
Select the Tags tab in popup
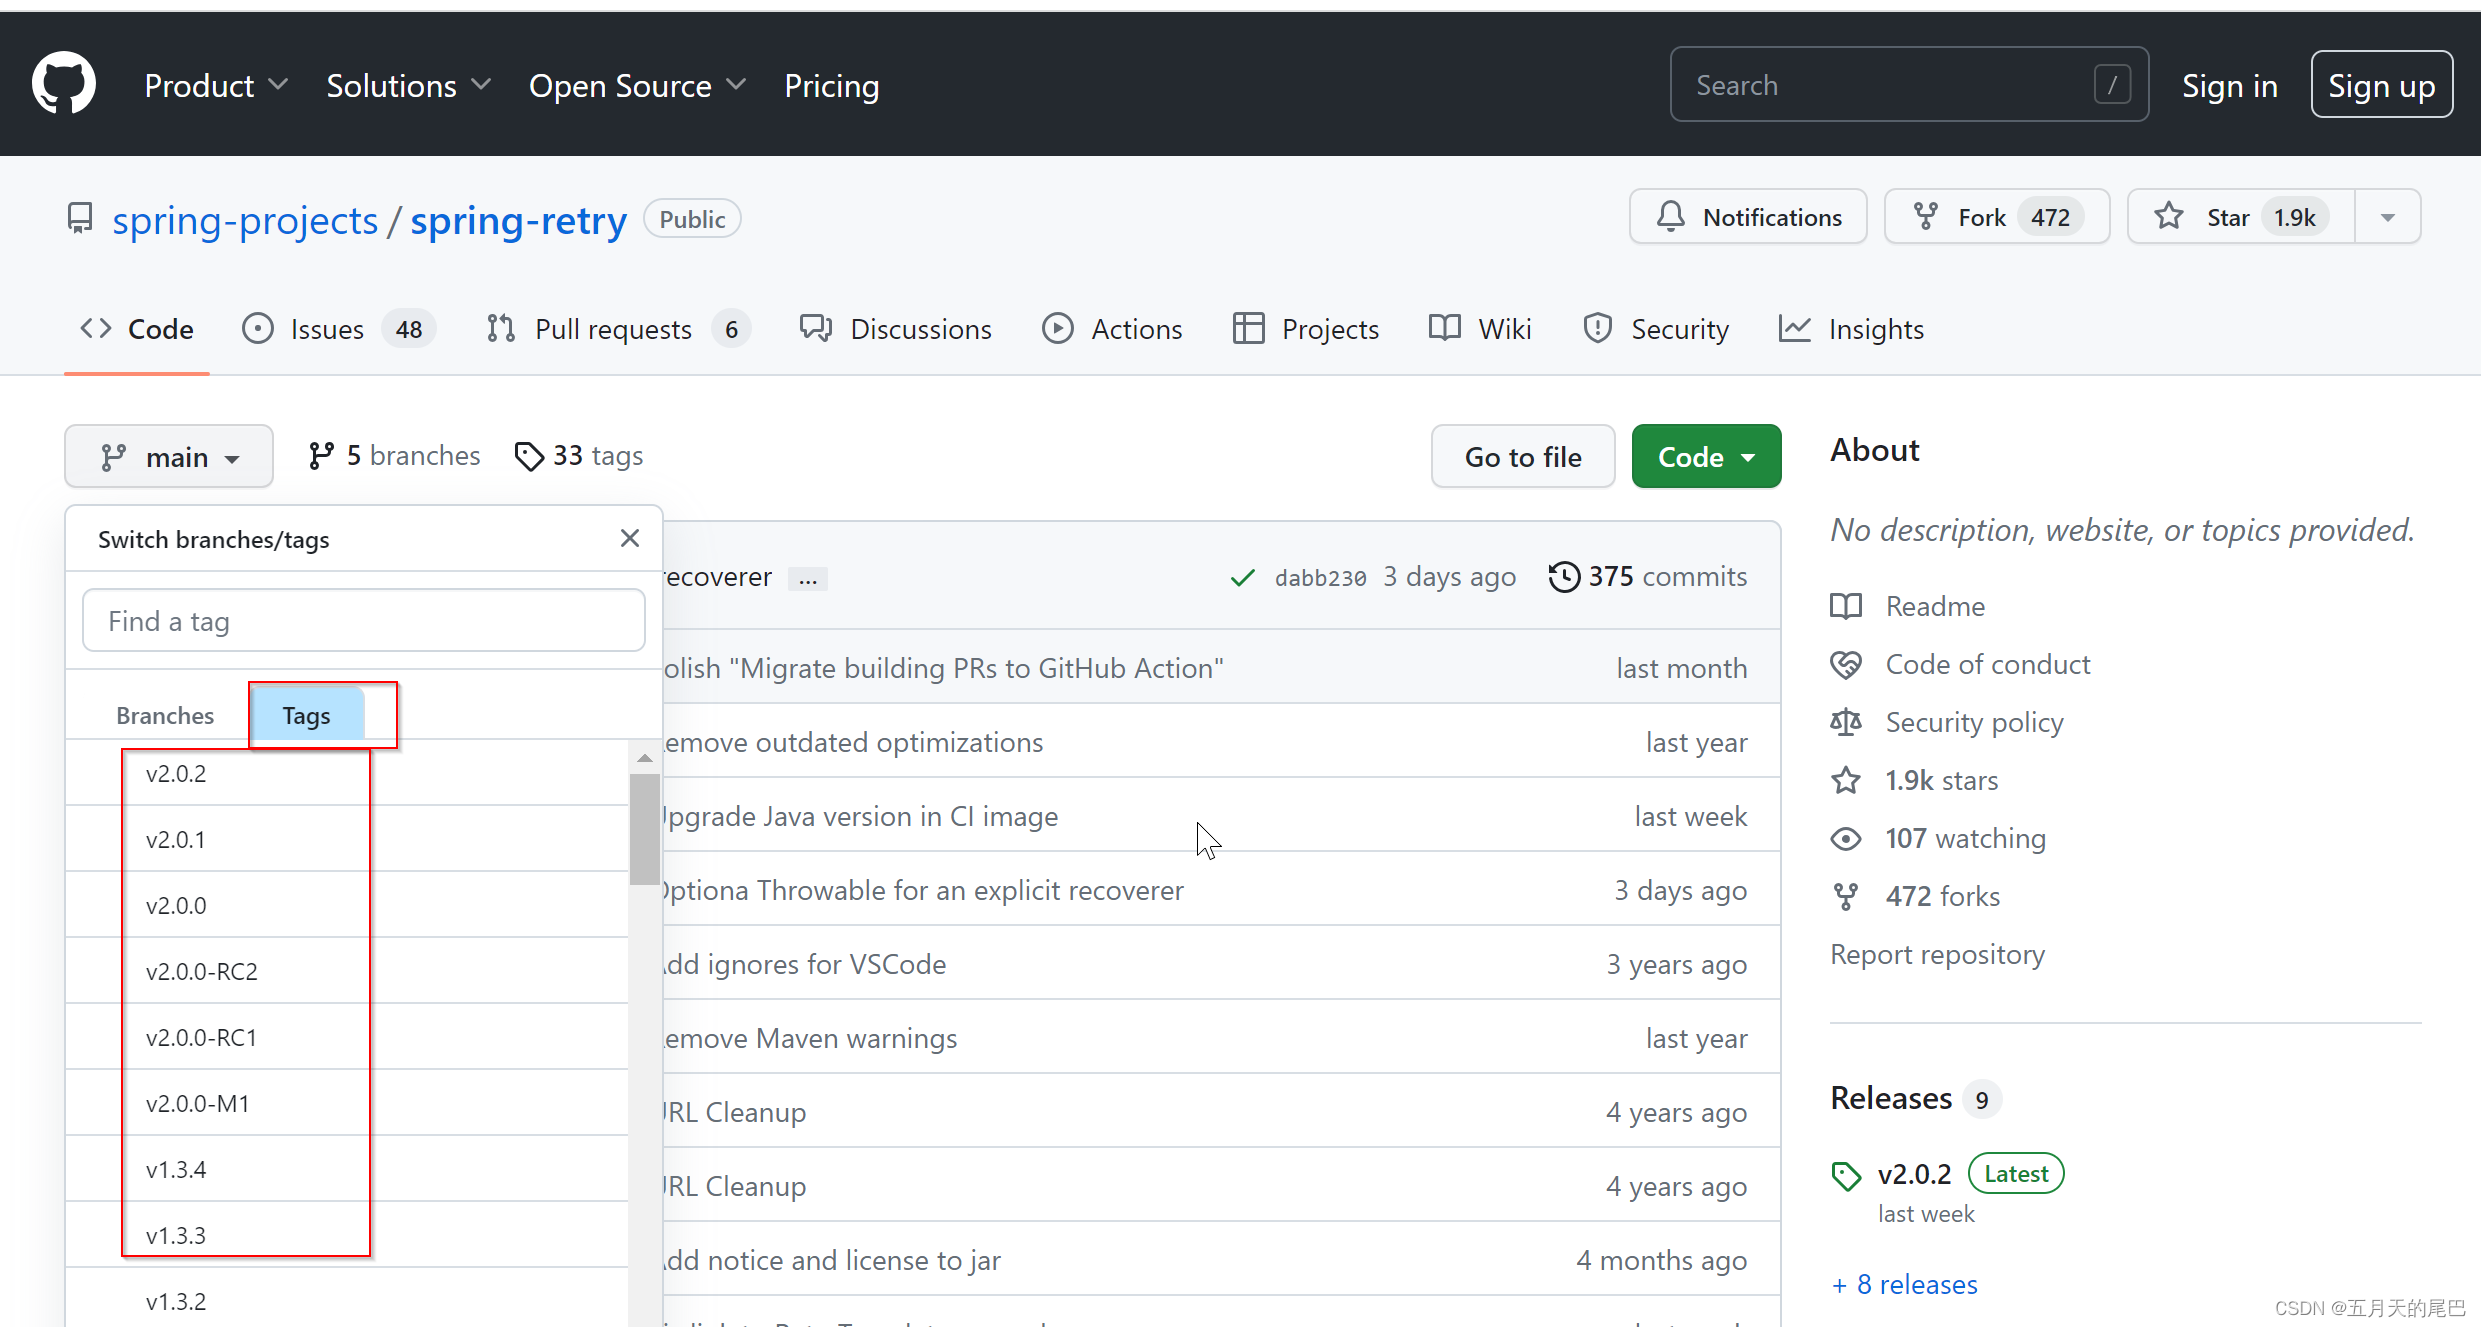pos(306,716)
